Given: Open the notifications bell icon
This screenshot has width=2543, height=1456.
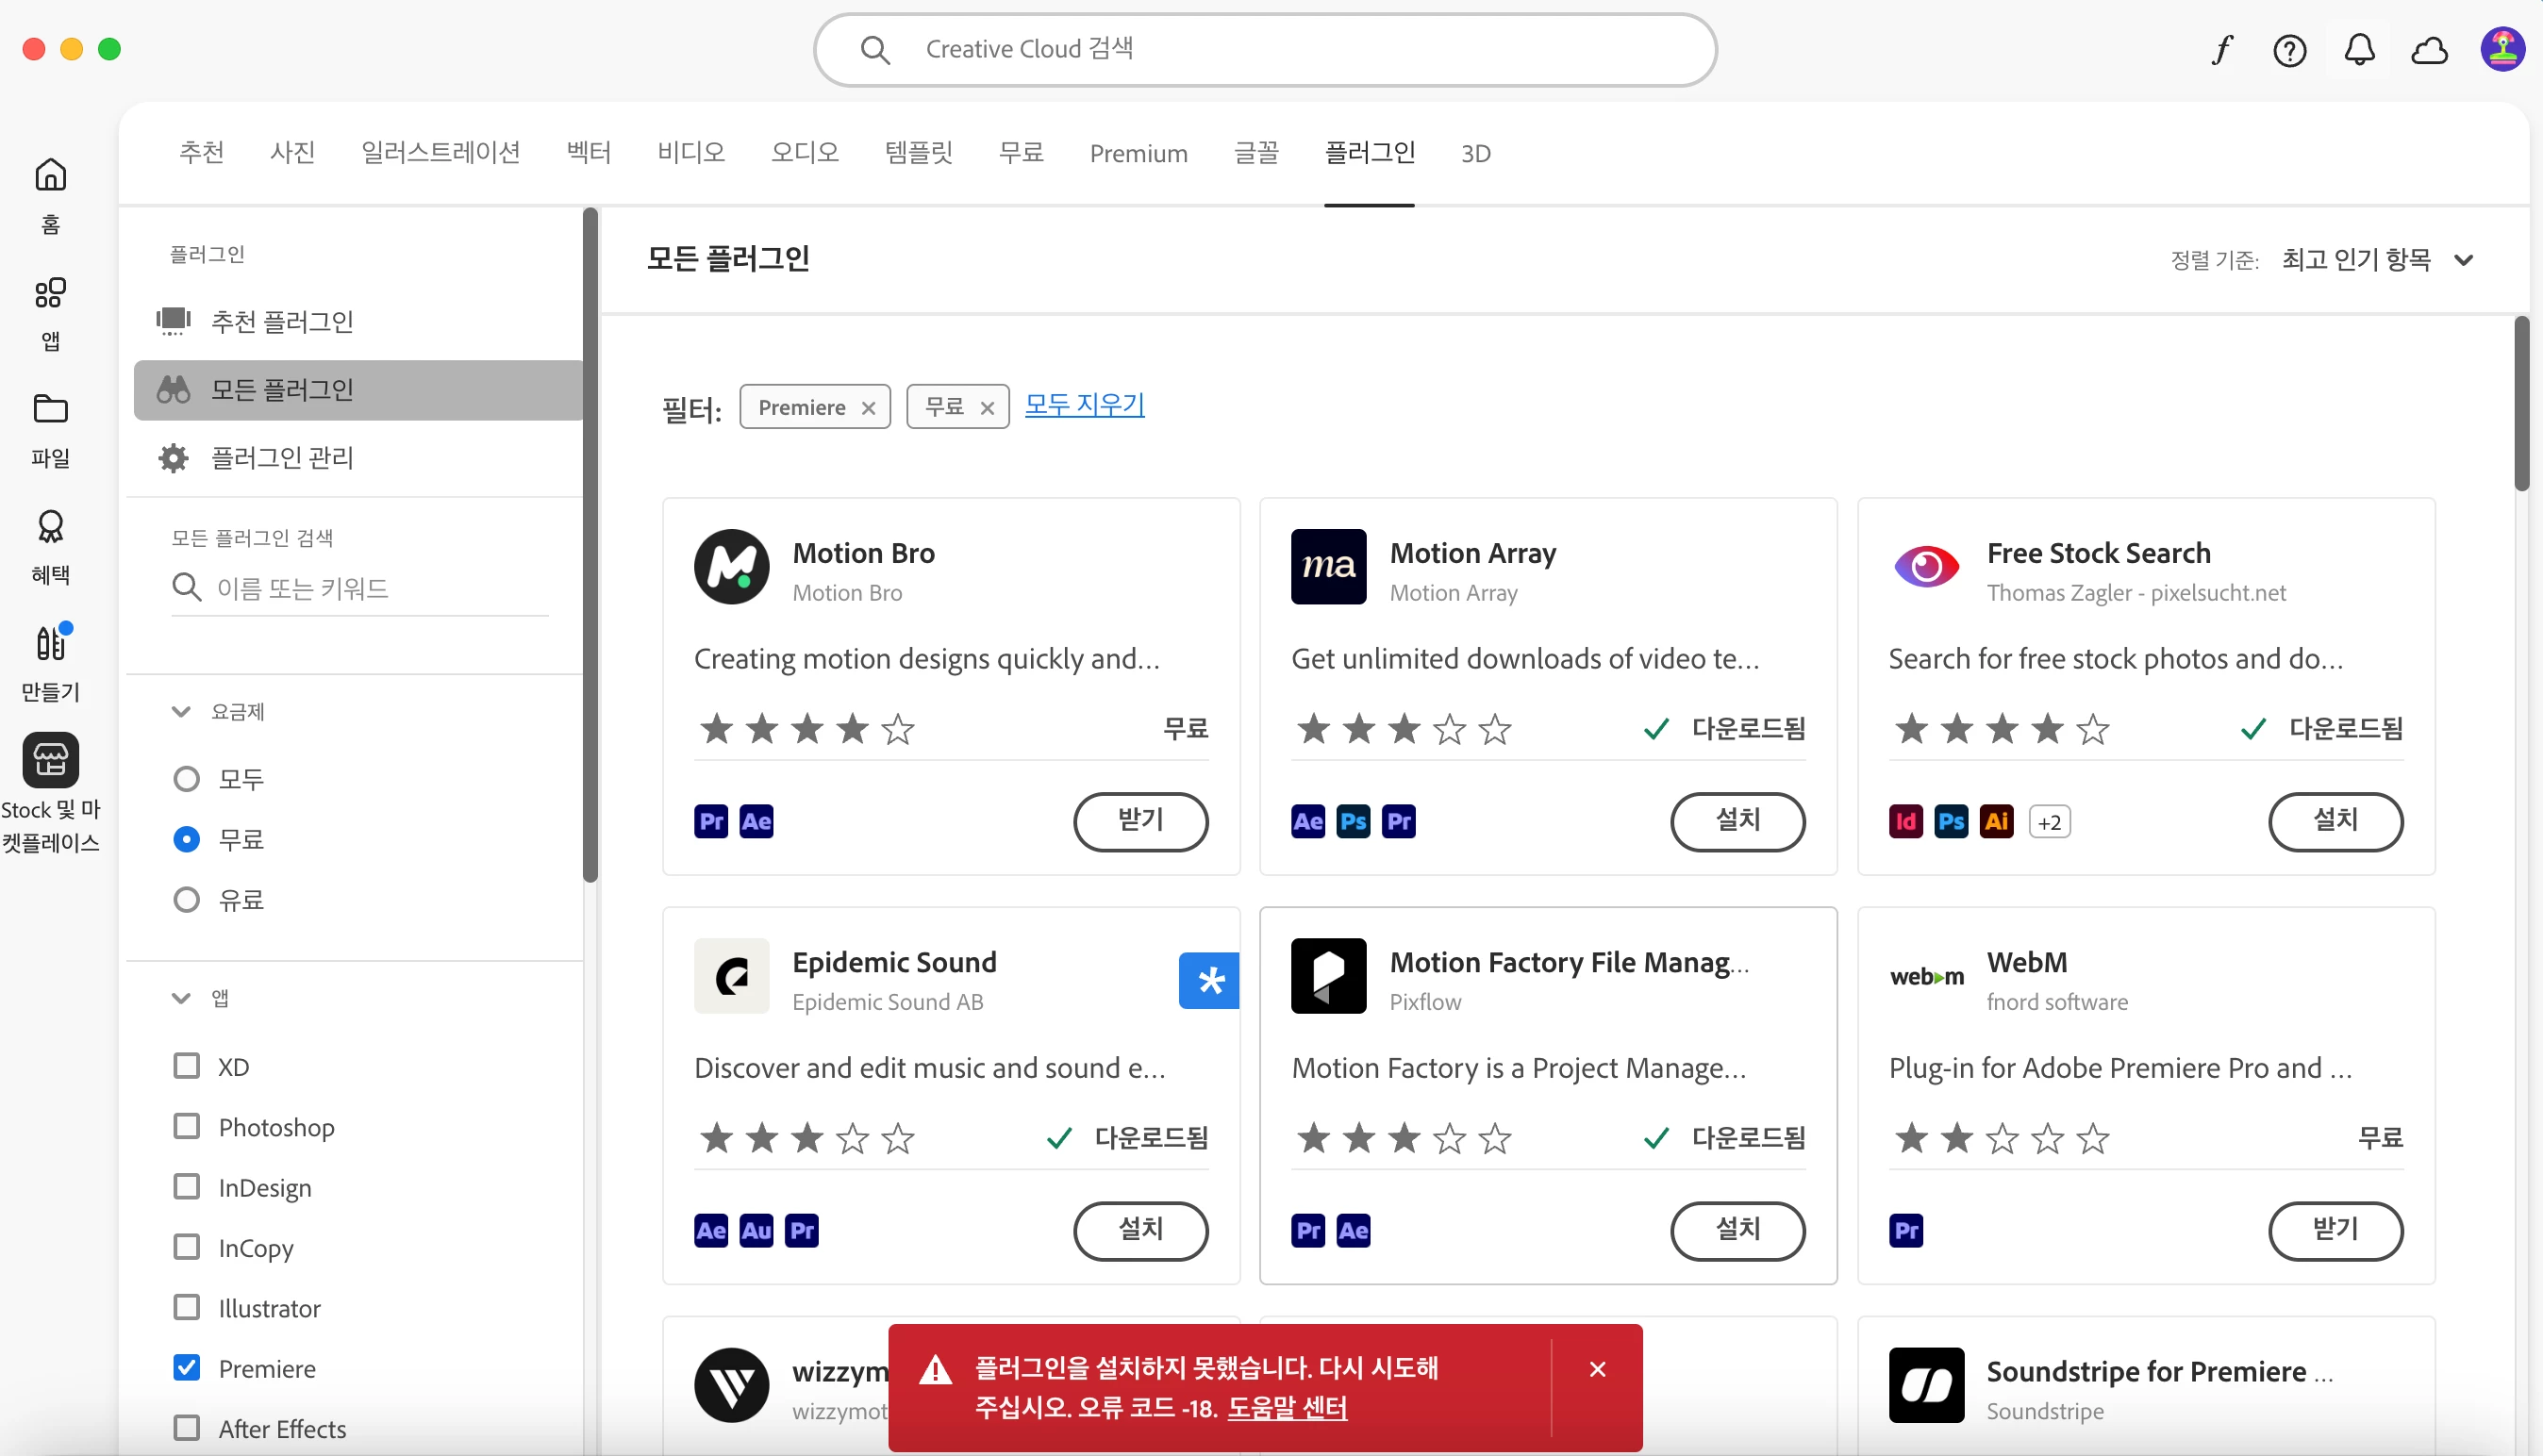Looking at the screenshot, I should click(x=2359, y=50).
